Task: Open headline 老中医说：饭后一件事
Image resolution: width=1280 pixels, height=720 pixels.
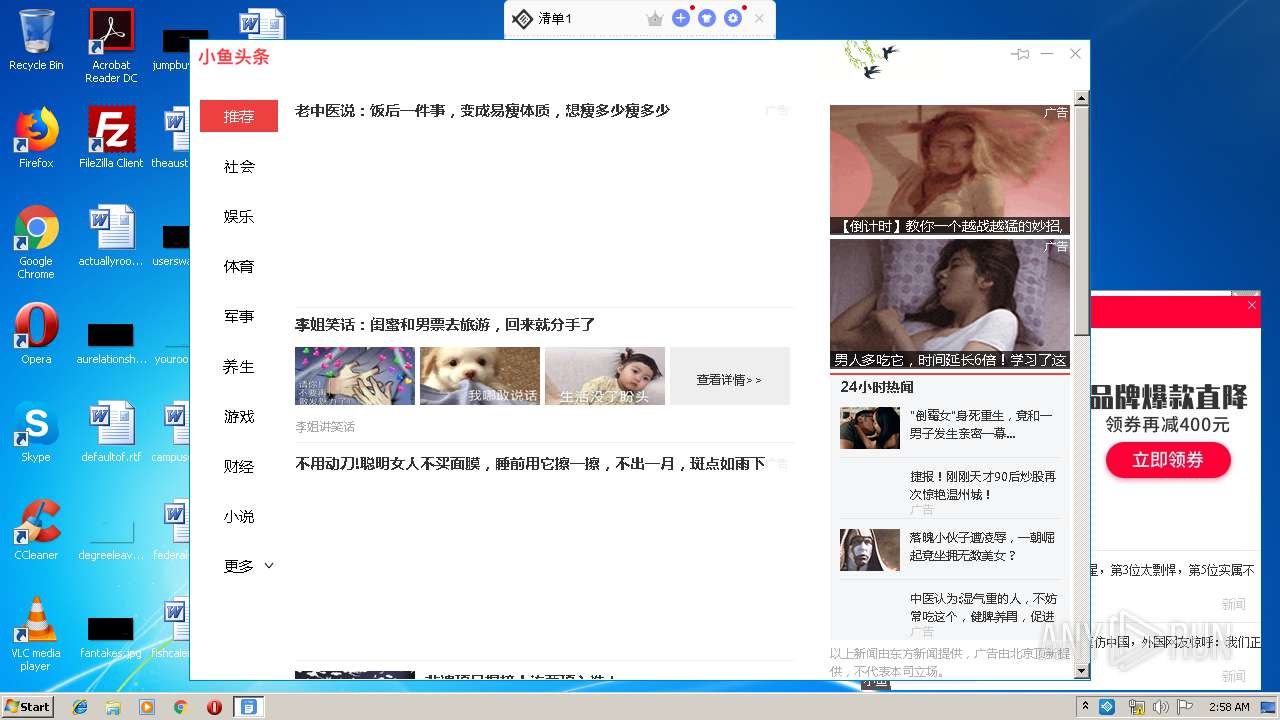Action: [482, 111]
